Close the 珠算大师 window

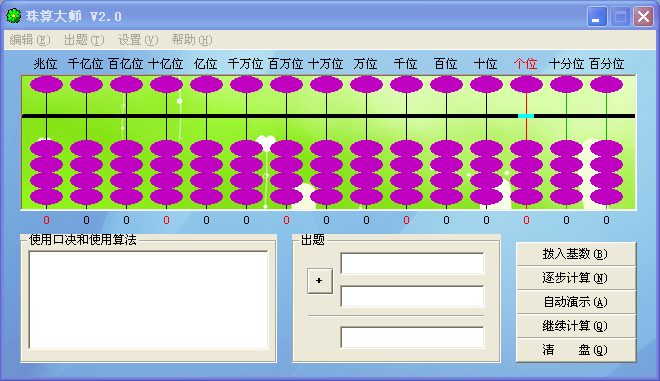click(644, 17)
